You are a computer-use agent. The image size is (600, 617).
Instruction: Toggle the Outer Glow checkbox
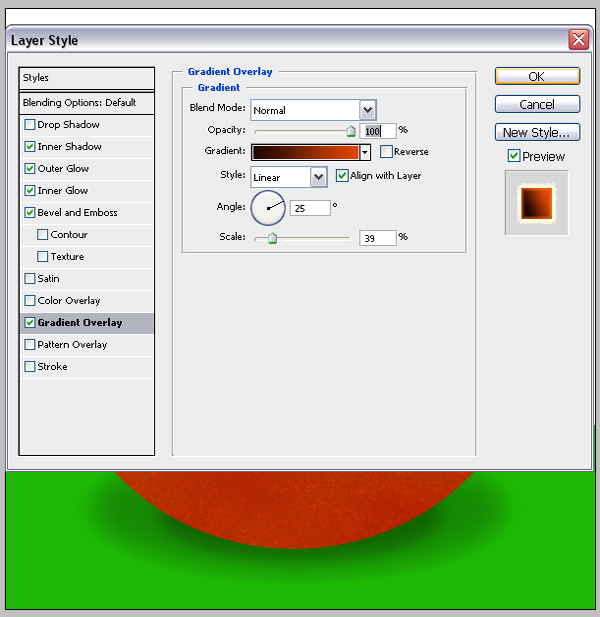click(30, 169)
